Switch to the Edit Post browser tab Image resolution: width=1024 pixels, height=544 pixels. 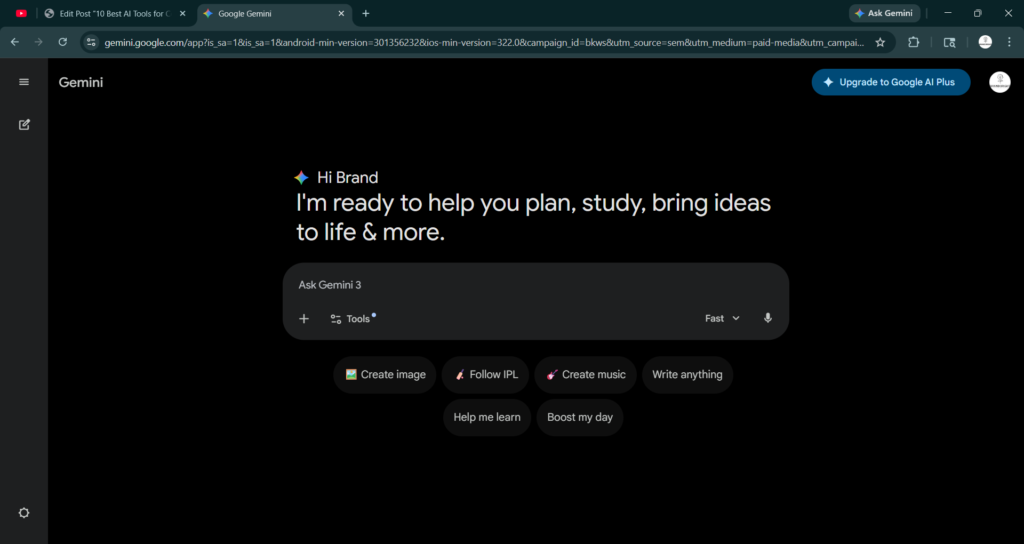pos(112,14)
